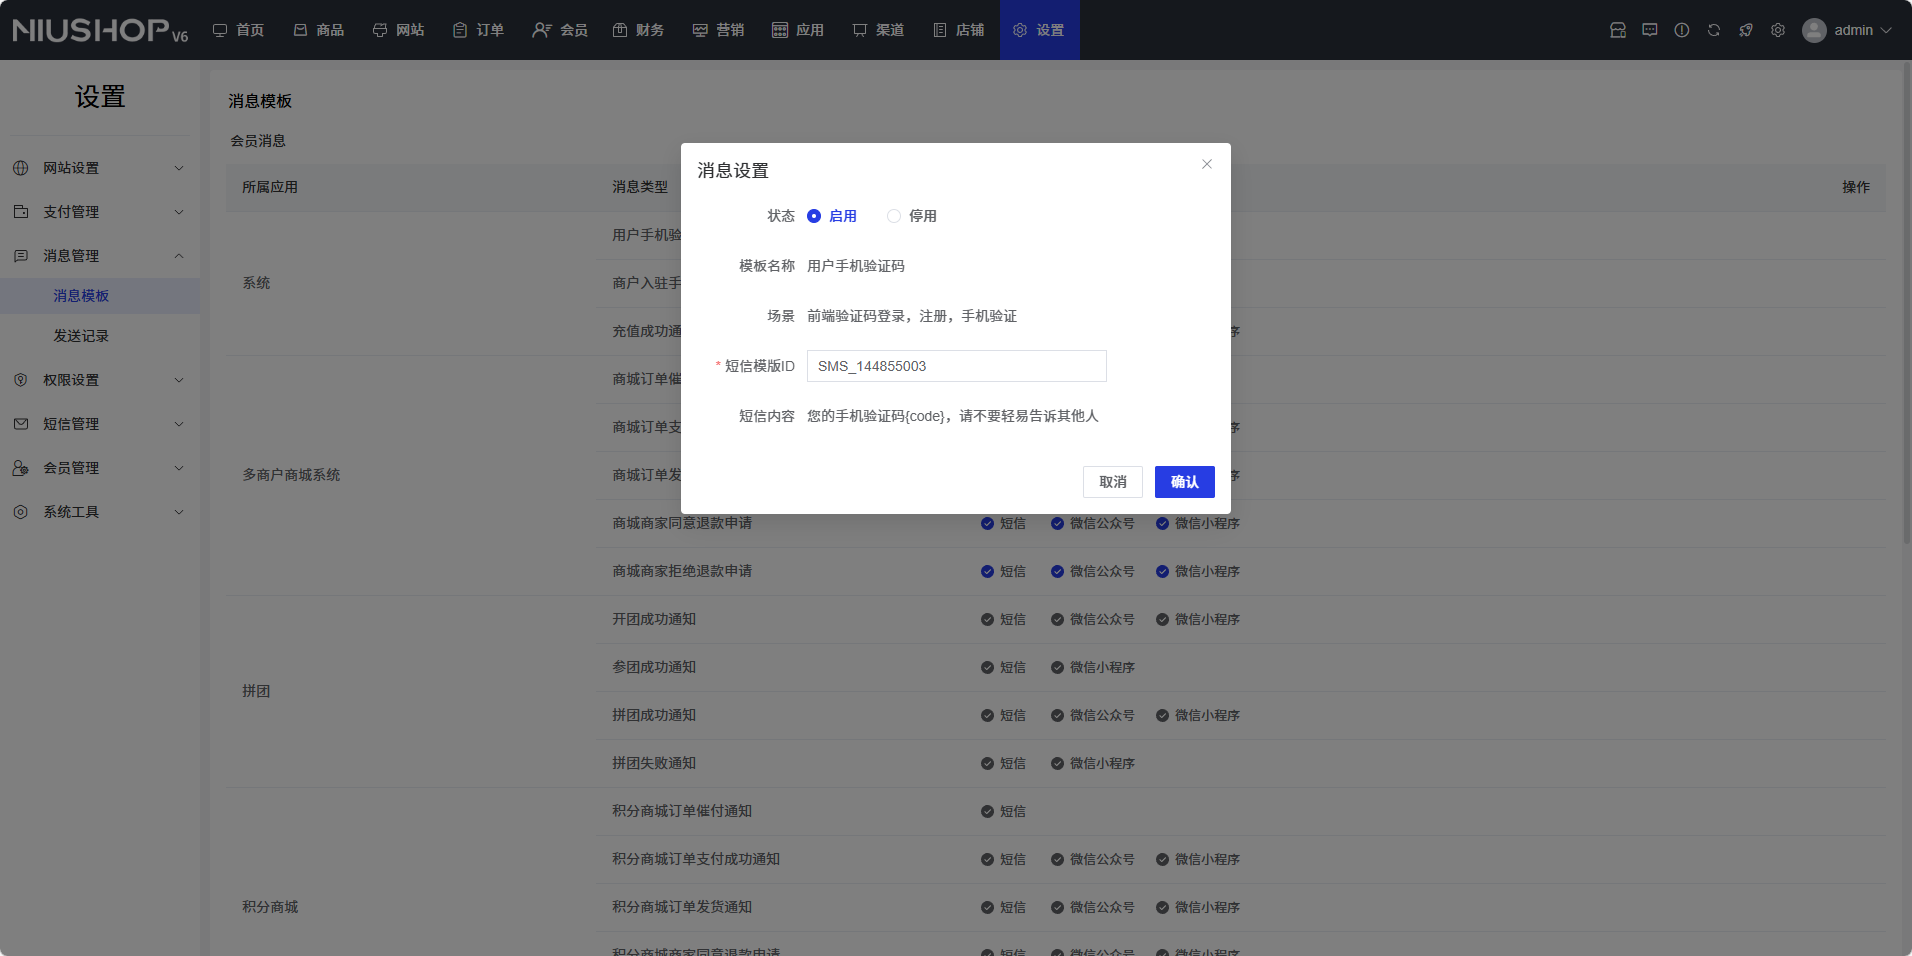Click the 短信模版ID input field

coord(956,366)
